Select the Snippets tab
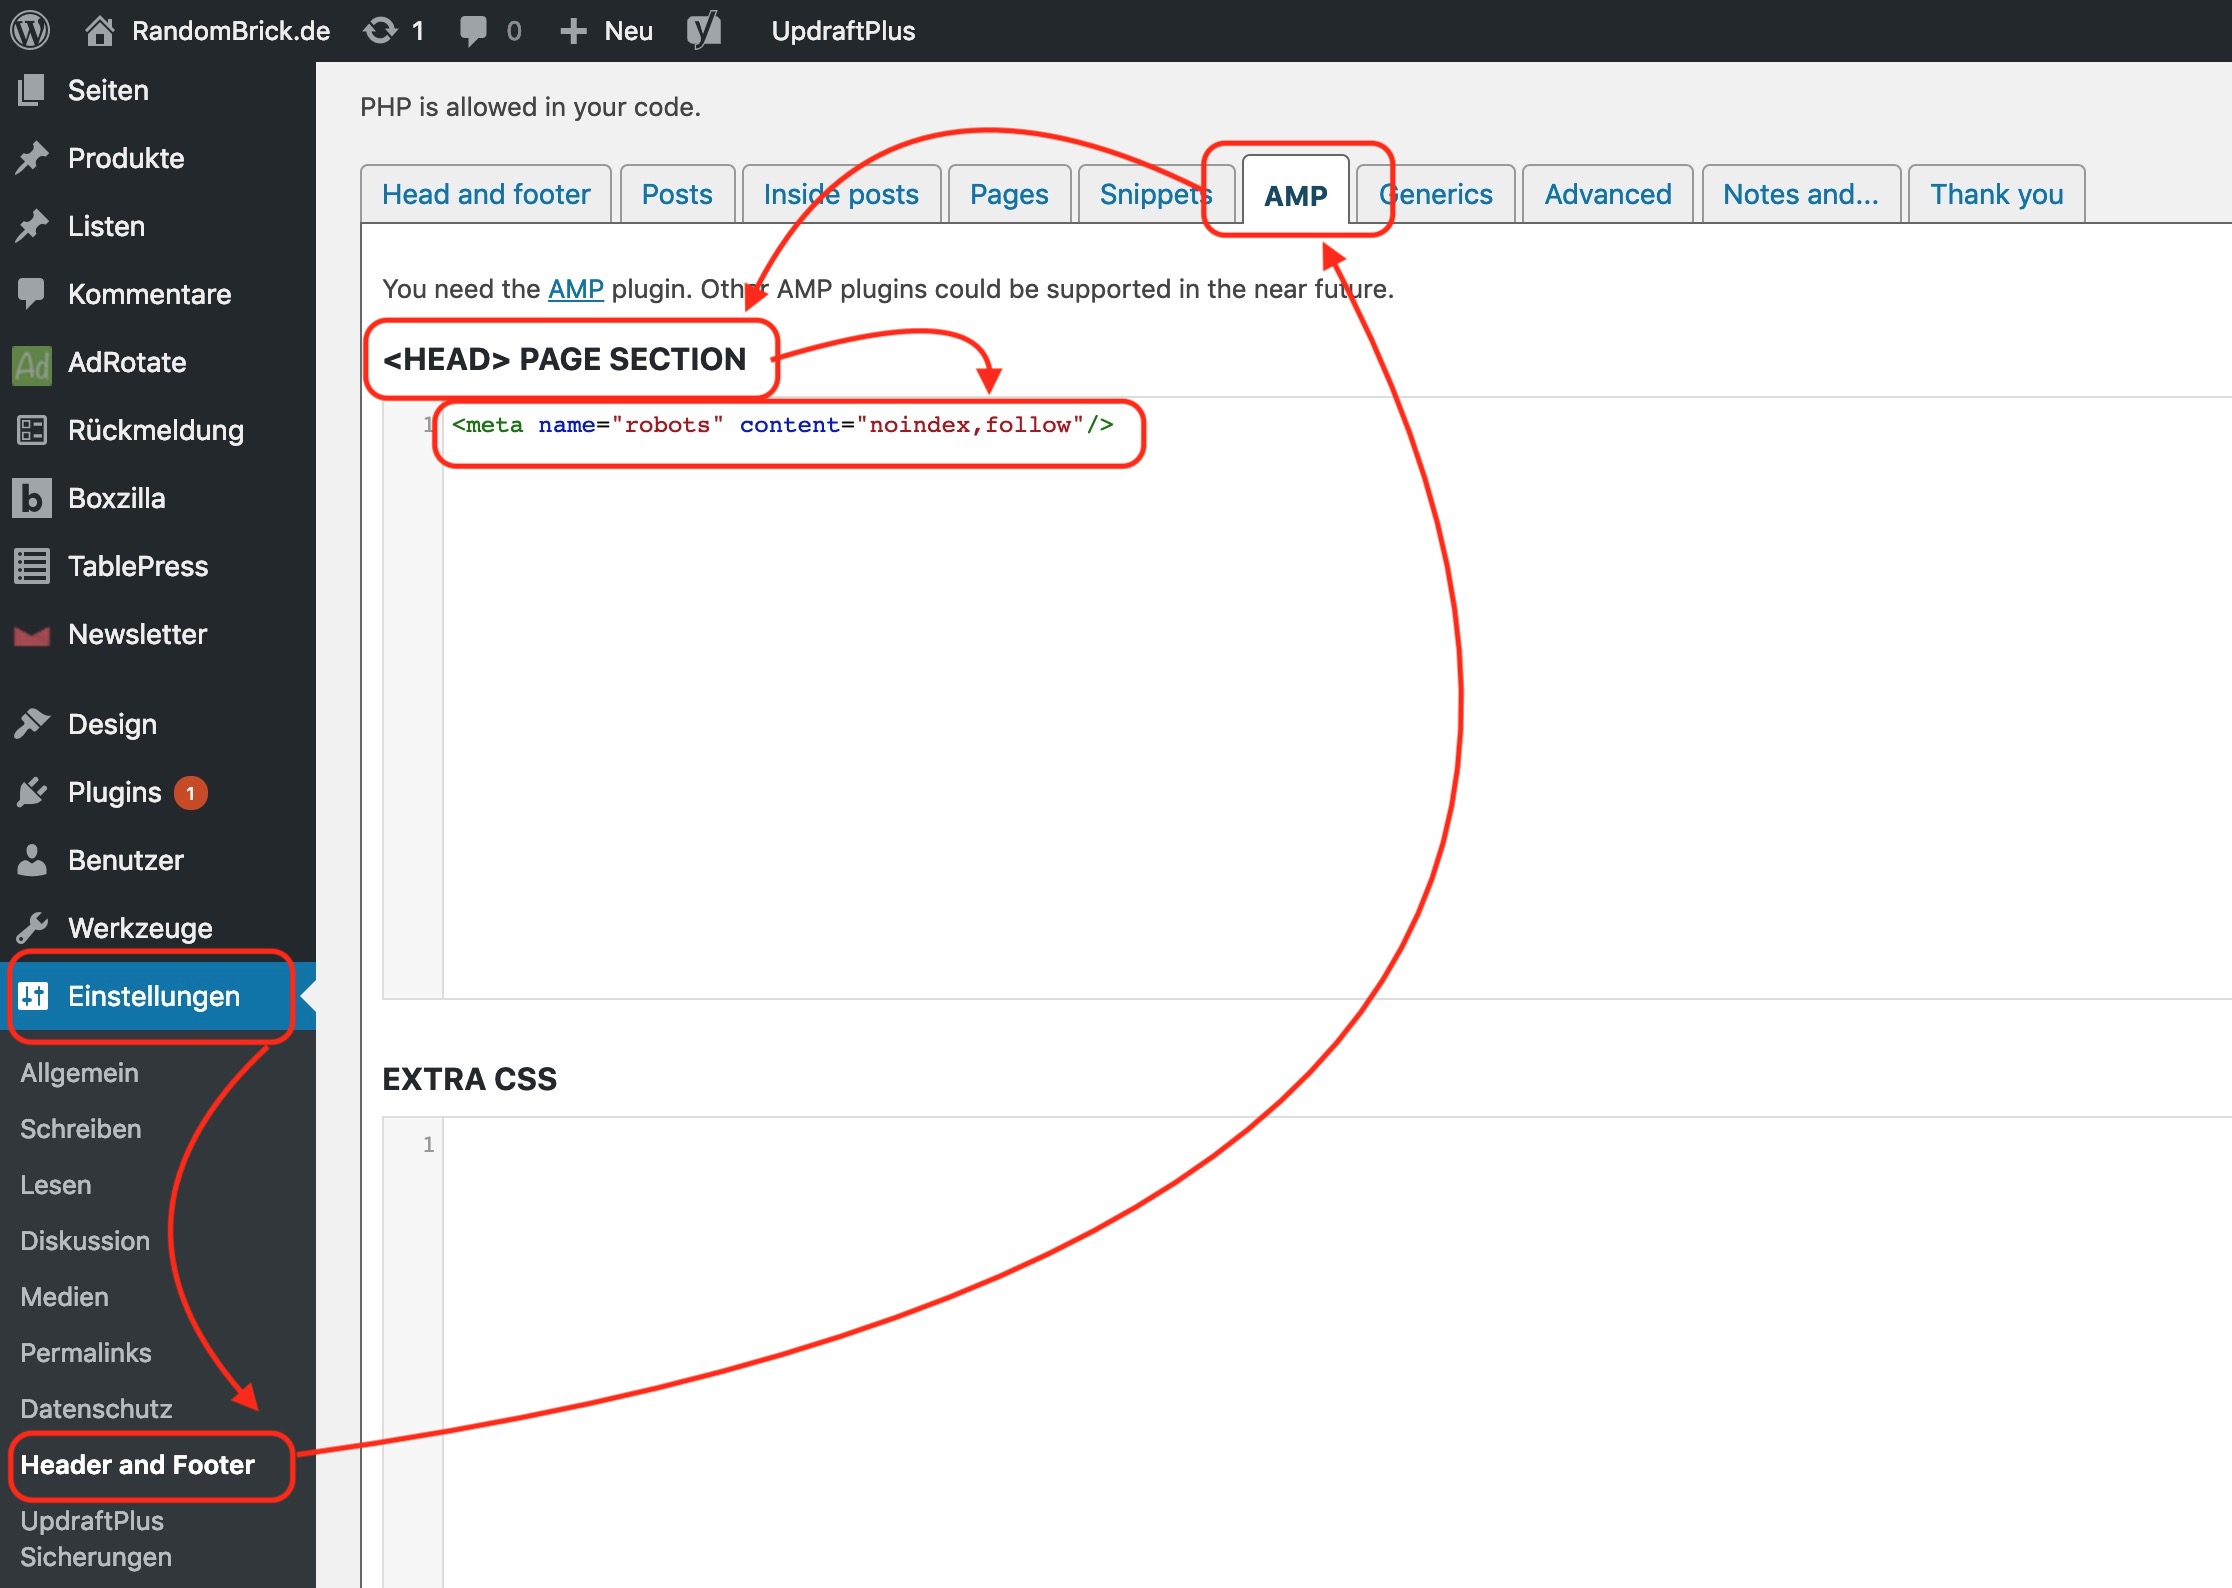 click(x=1155, y=194)
